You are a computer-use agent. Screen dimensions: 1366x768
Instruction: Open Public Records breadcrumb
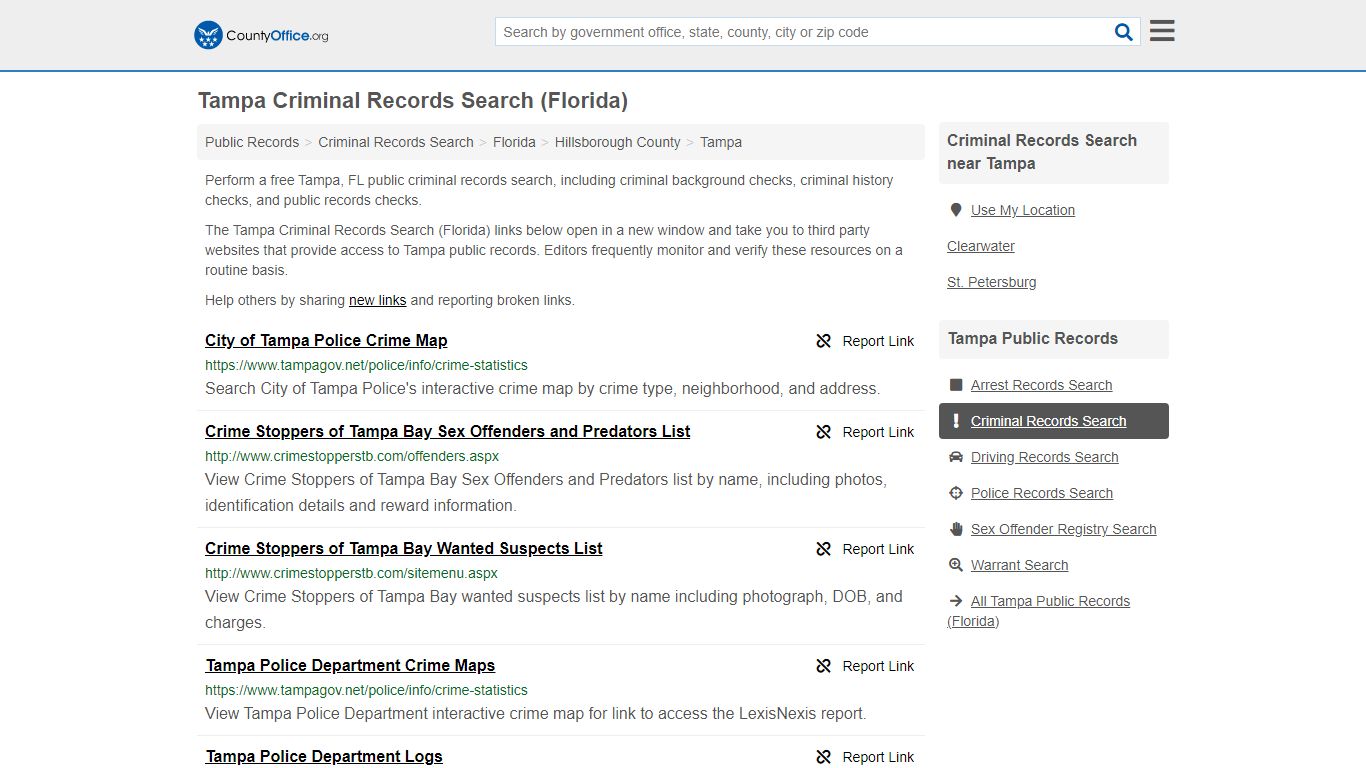252,142
